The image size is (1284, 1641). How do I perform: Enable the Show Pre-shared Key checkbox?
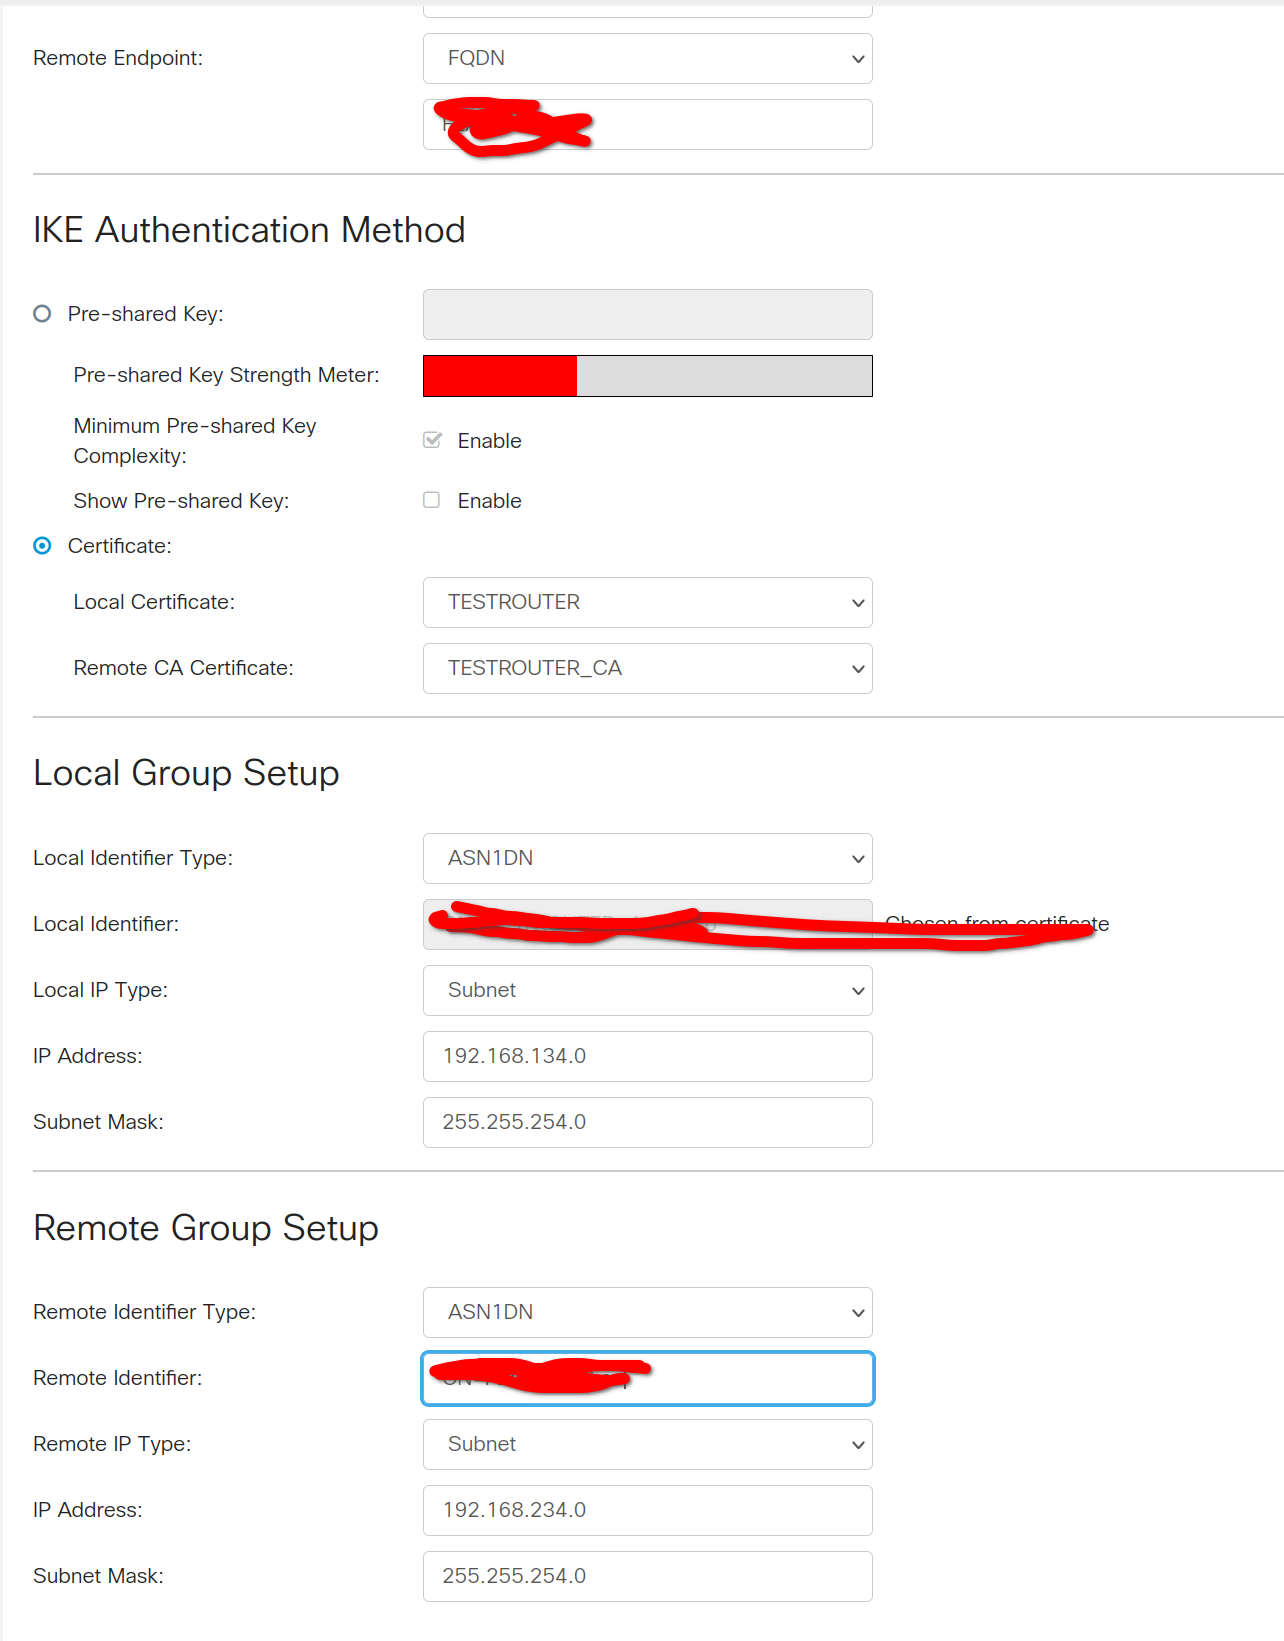pos(432,500)
